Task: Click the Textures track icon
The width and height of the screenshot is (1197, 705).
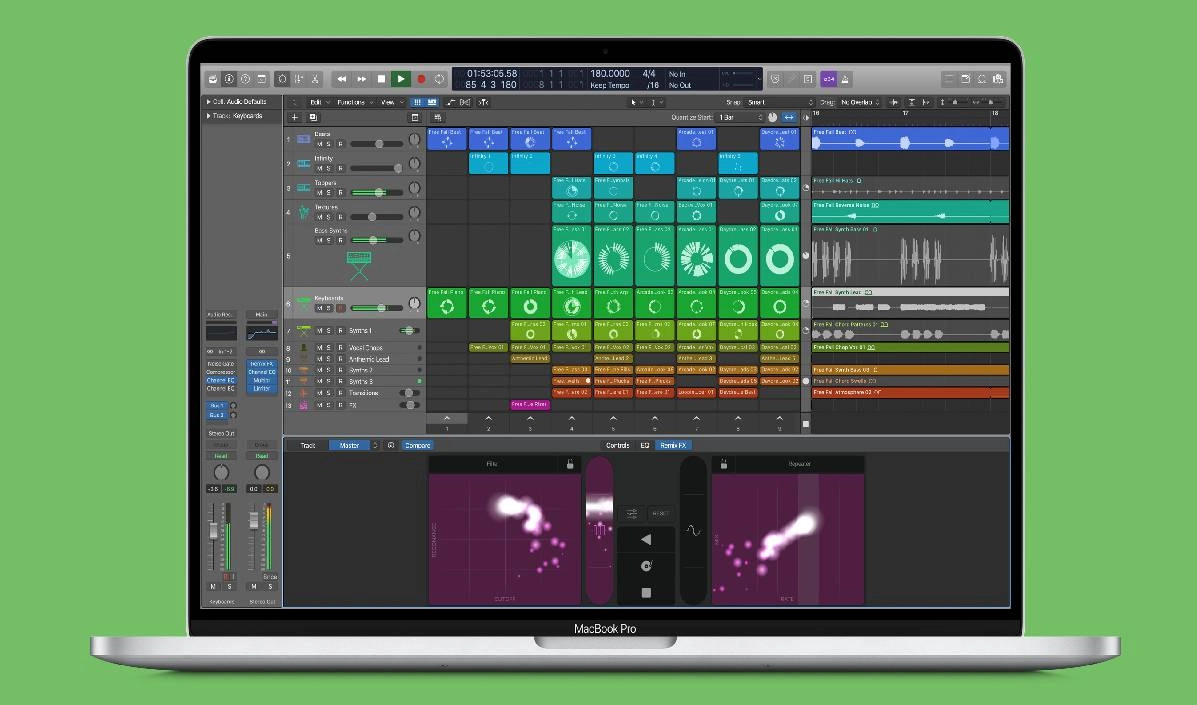Action: [x=304, y=212]
